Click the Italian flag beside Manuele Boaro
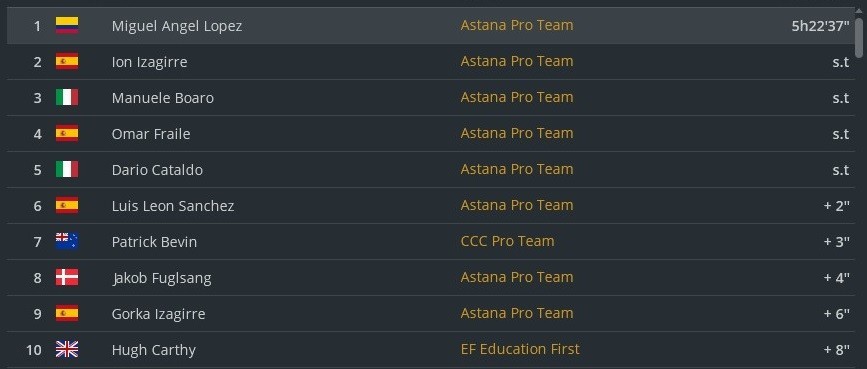 pos(67,97)
